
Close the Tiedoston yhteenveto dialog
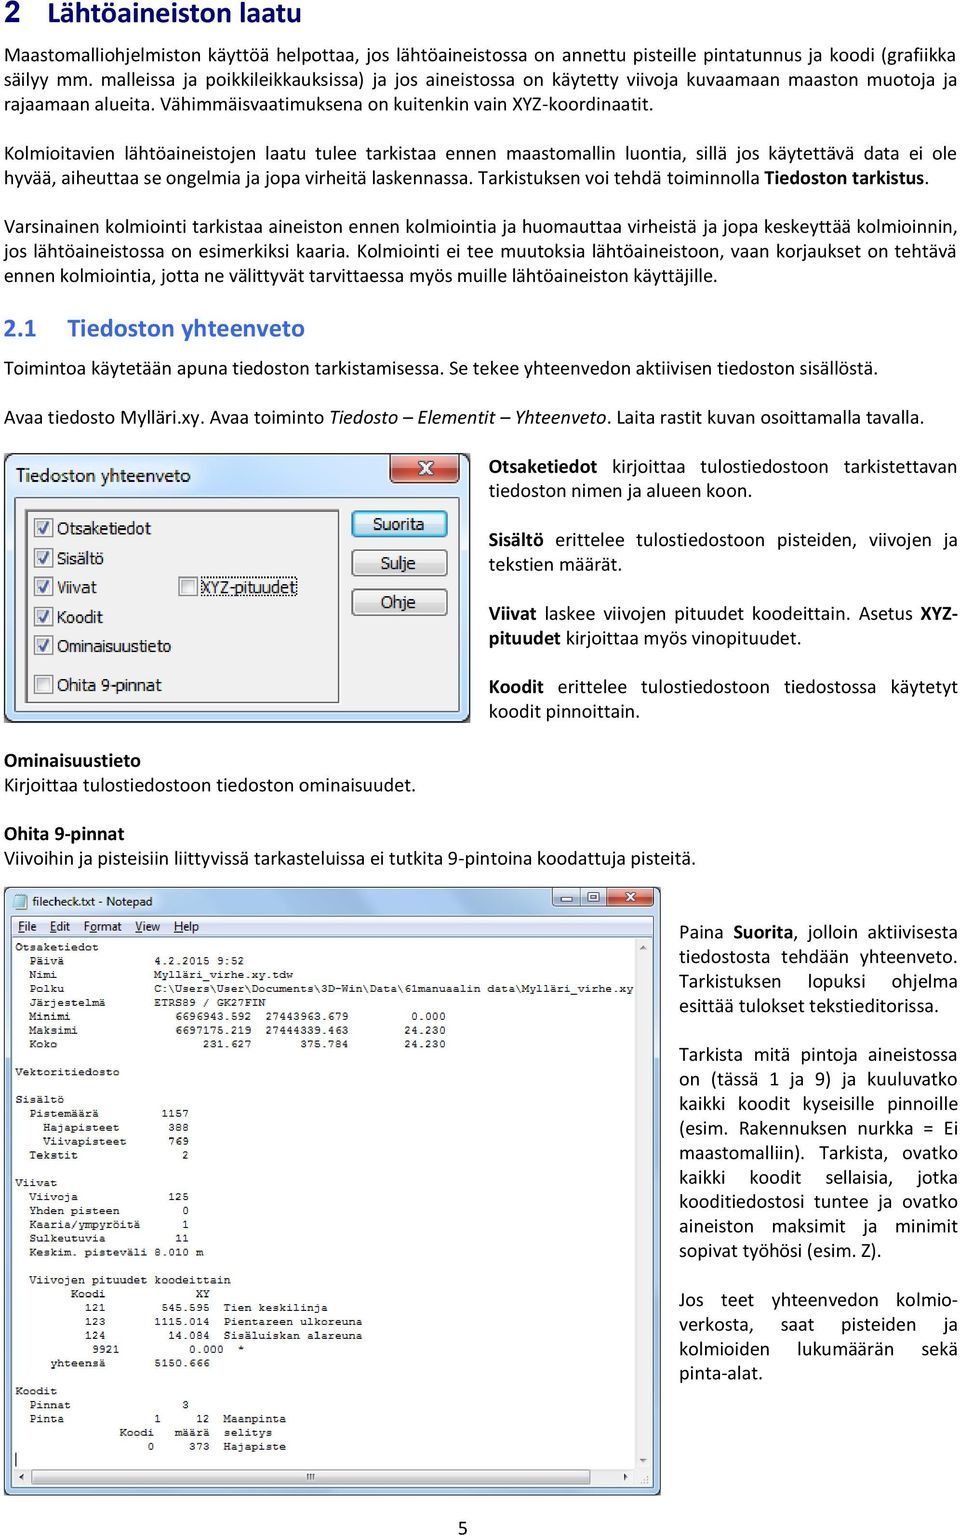425,468
